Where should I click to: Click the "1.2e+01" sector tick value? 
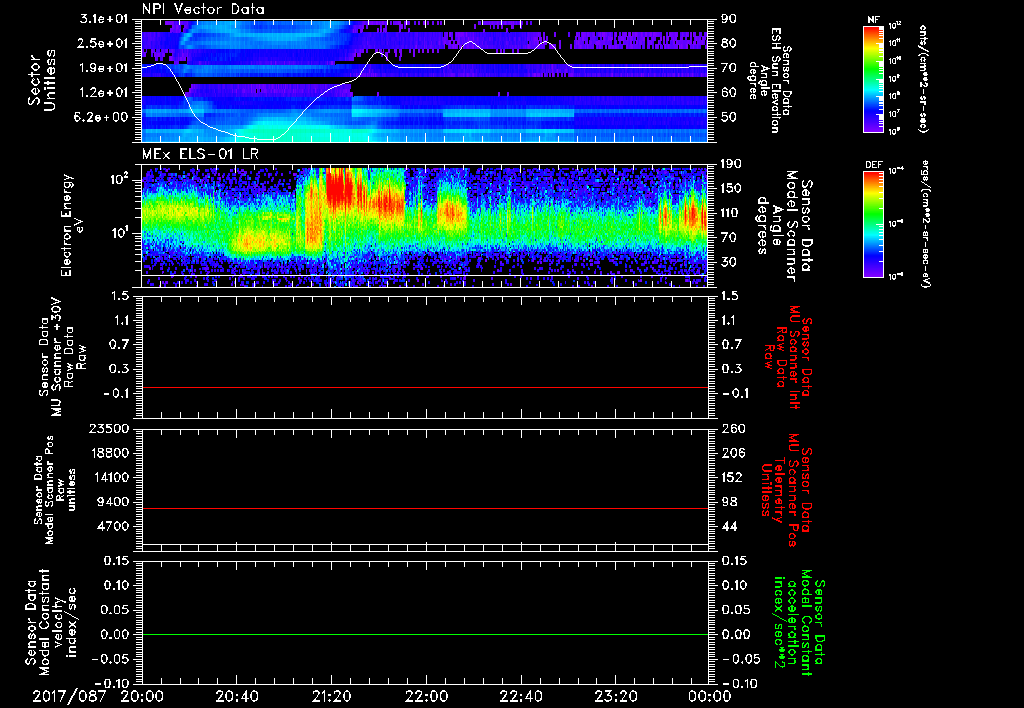click(104, 93)
